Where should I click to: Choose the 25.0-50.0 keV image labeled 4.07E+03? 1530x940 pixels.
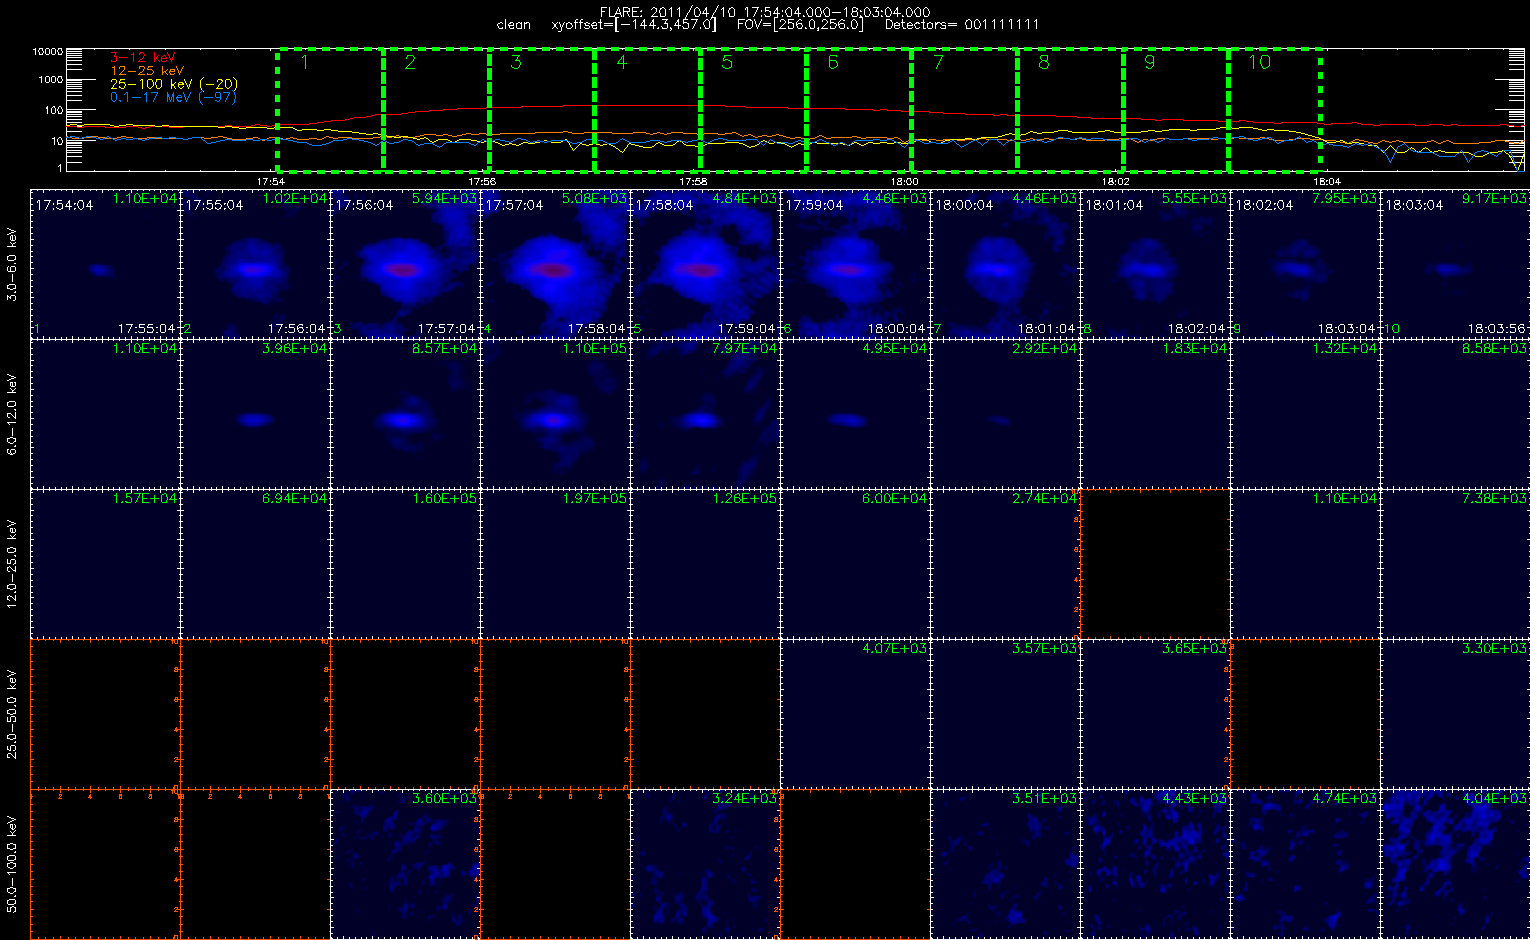click(855, 714)
